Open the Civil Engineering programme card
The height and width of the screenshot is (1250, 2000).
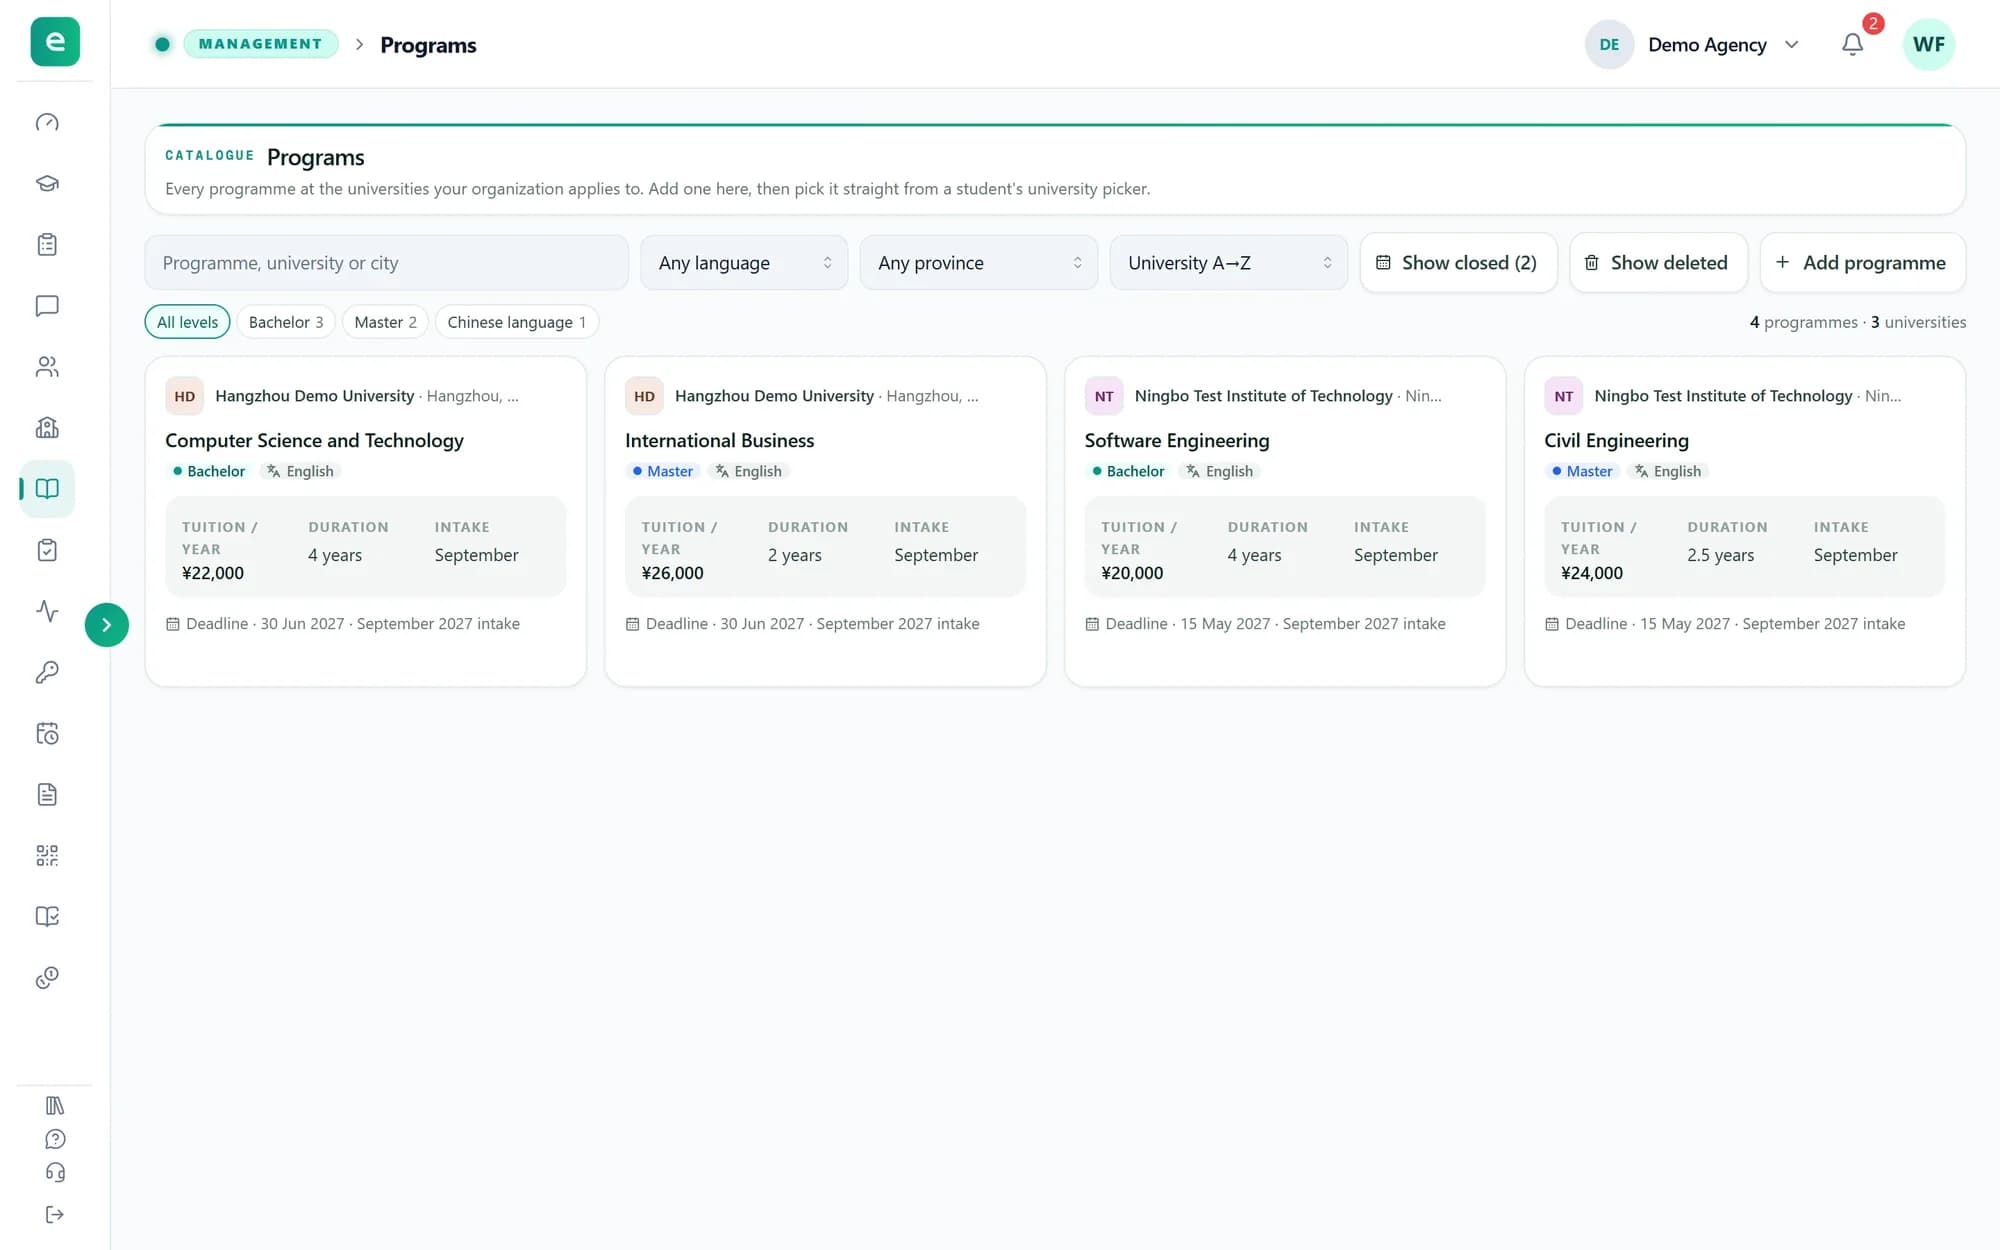[x=1745, y=521]
